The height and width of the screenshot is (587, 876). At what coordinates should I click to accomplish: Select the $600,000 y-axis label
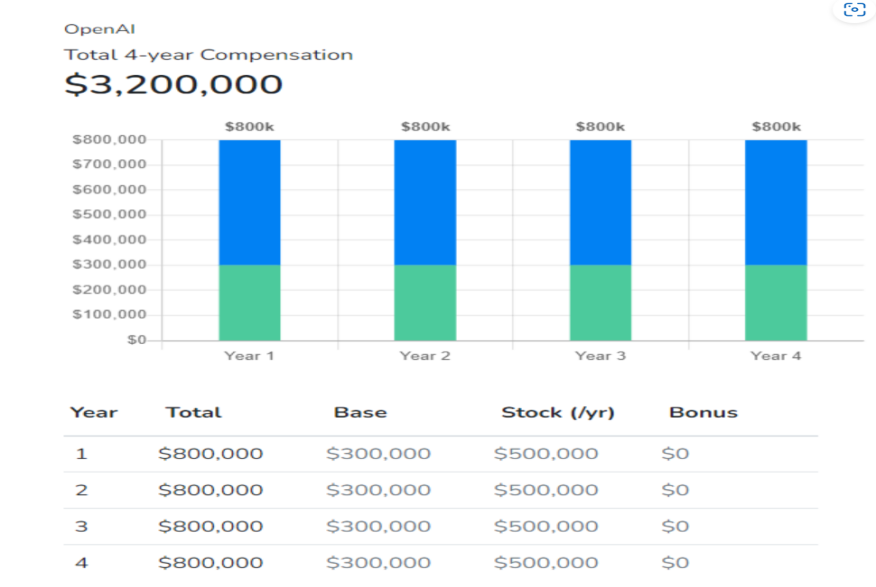pyautogui.click(x=110, y=189)
